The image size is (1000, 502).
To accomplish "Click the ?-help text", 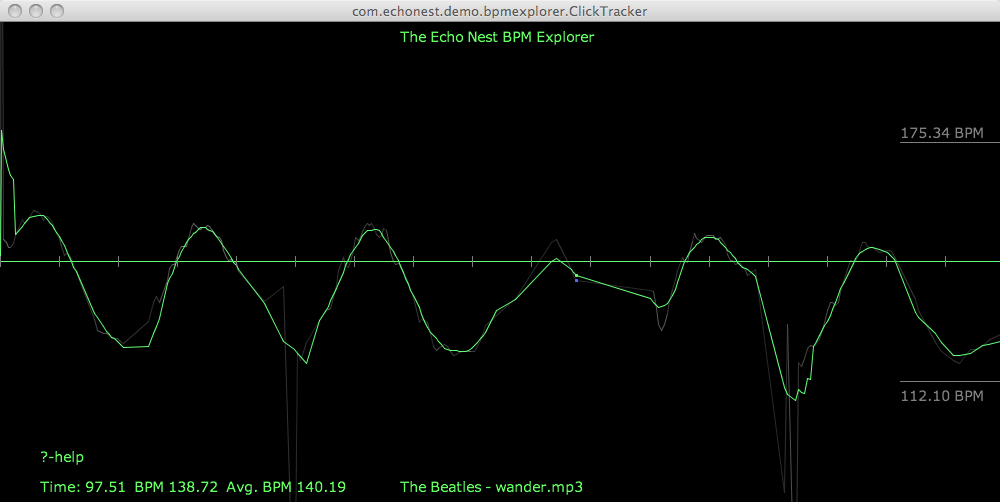I will pos(62,457).
